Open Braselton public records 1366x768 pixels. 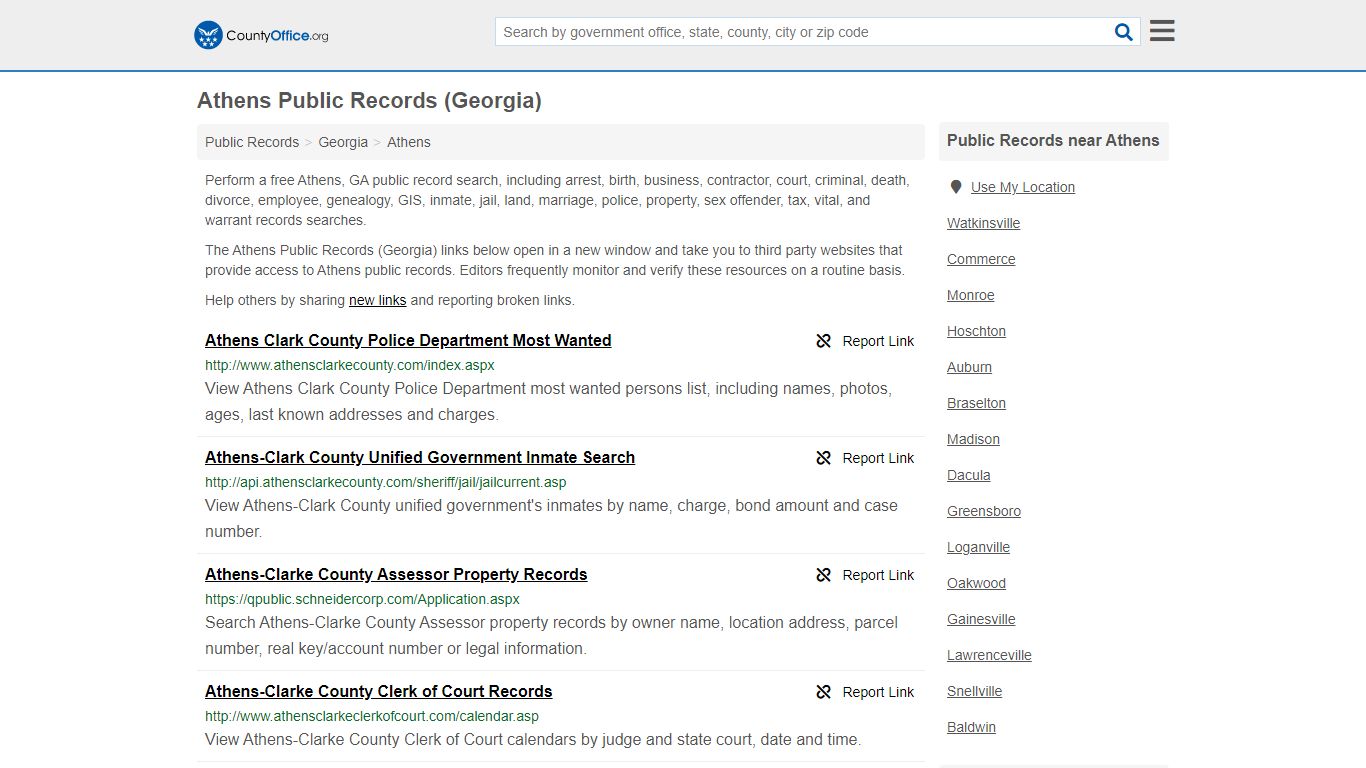[976, 403]
